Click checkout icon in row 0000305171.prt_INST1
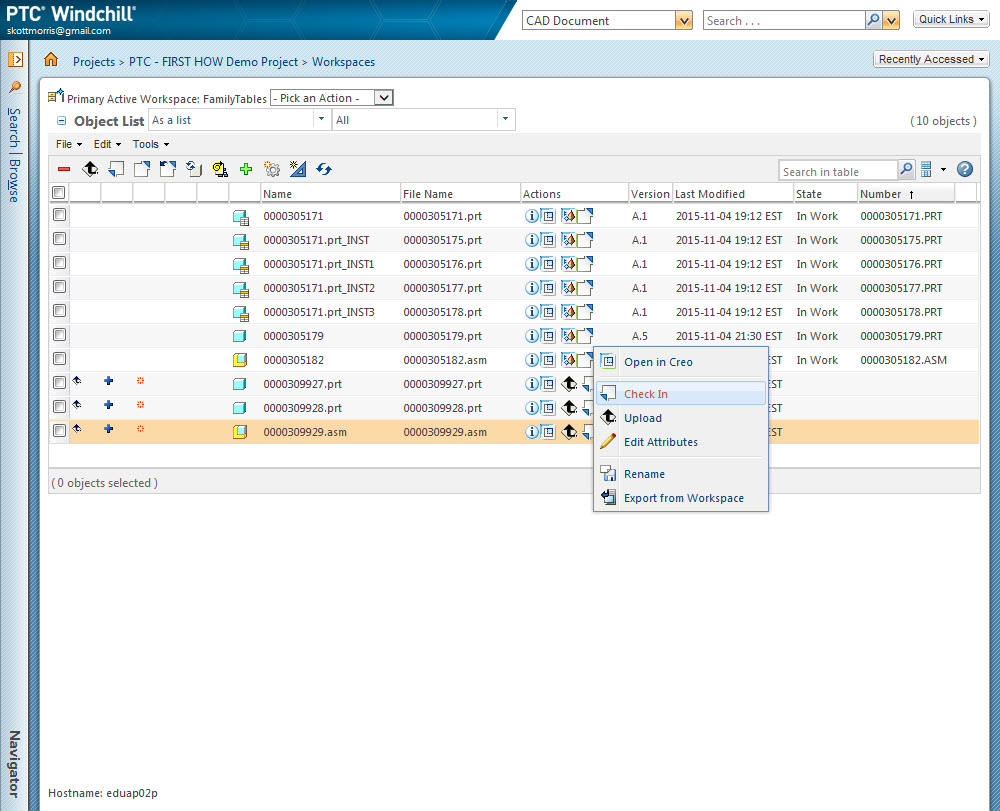The width and height of the screenshot is (1000, 811). pyautogui.click(x=585, y=263)
